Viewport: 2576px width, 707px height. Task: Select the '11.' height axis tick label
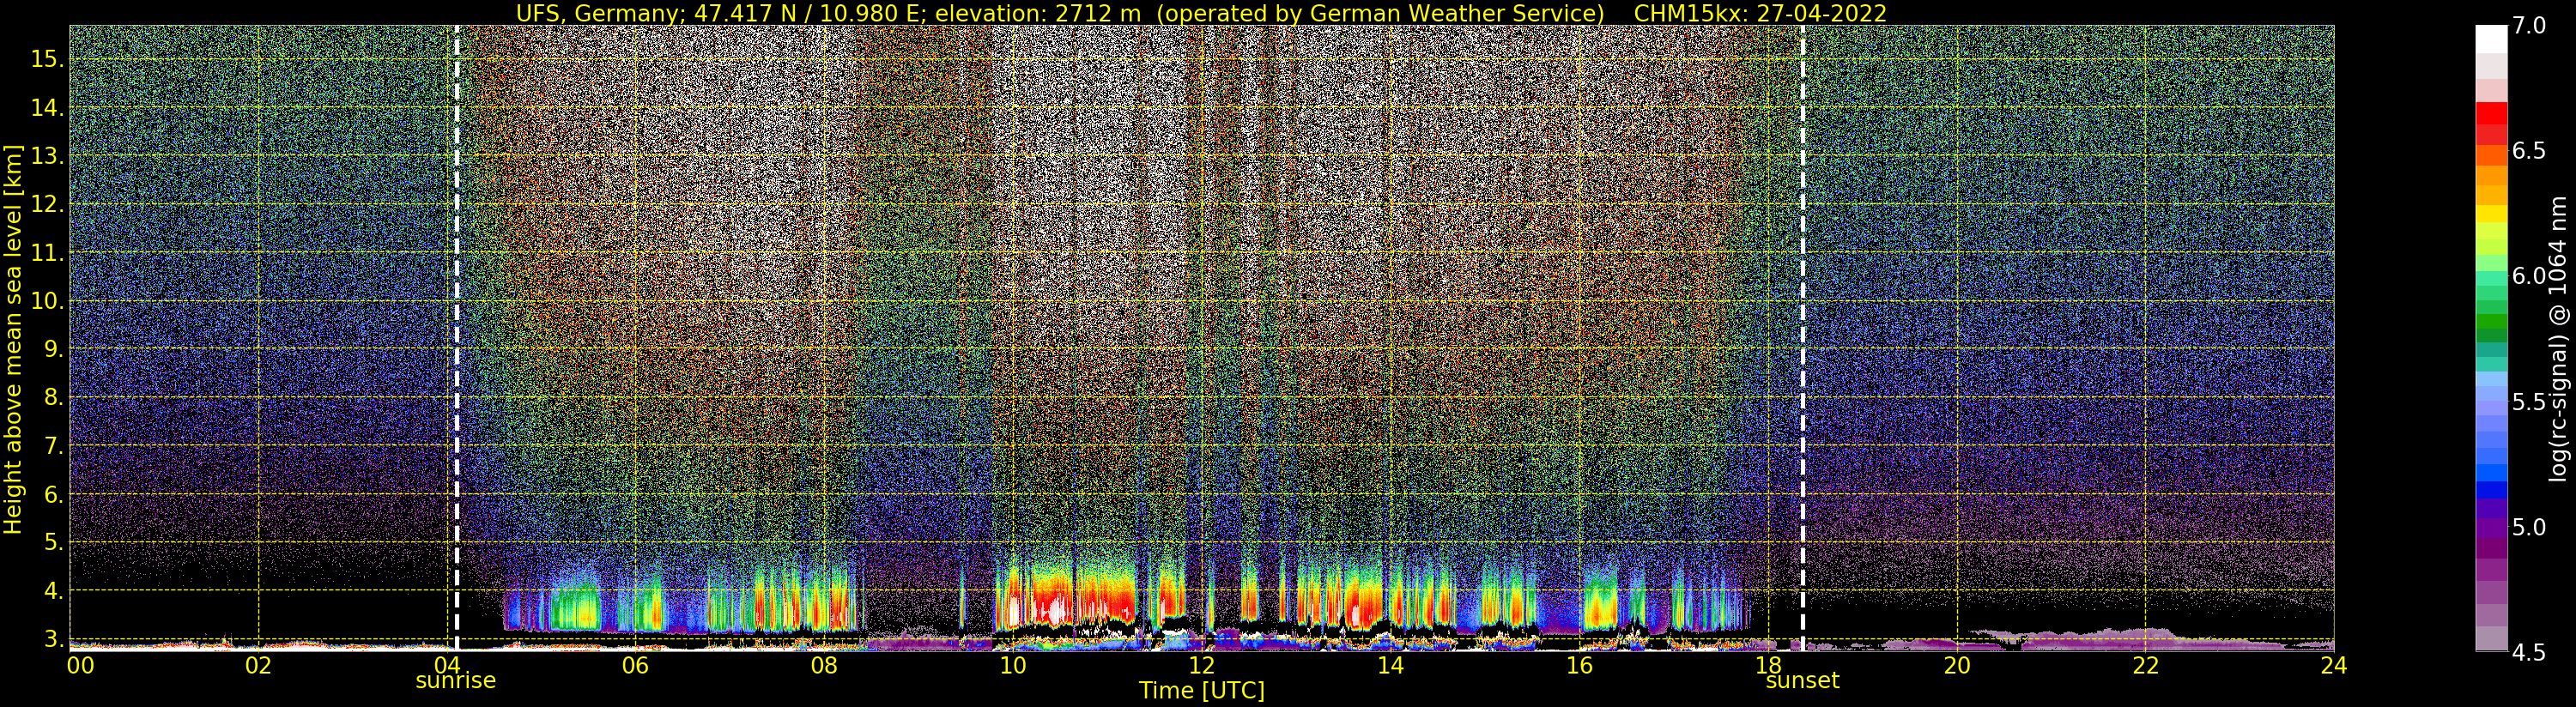point(47,253)
